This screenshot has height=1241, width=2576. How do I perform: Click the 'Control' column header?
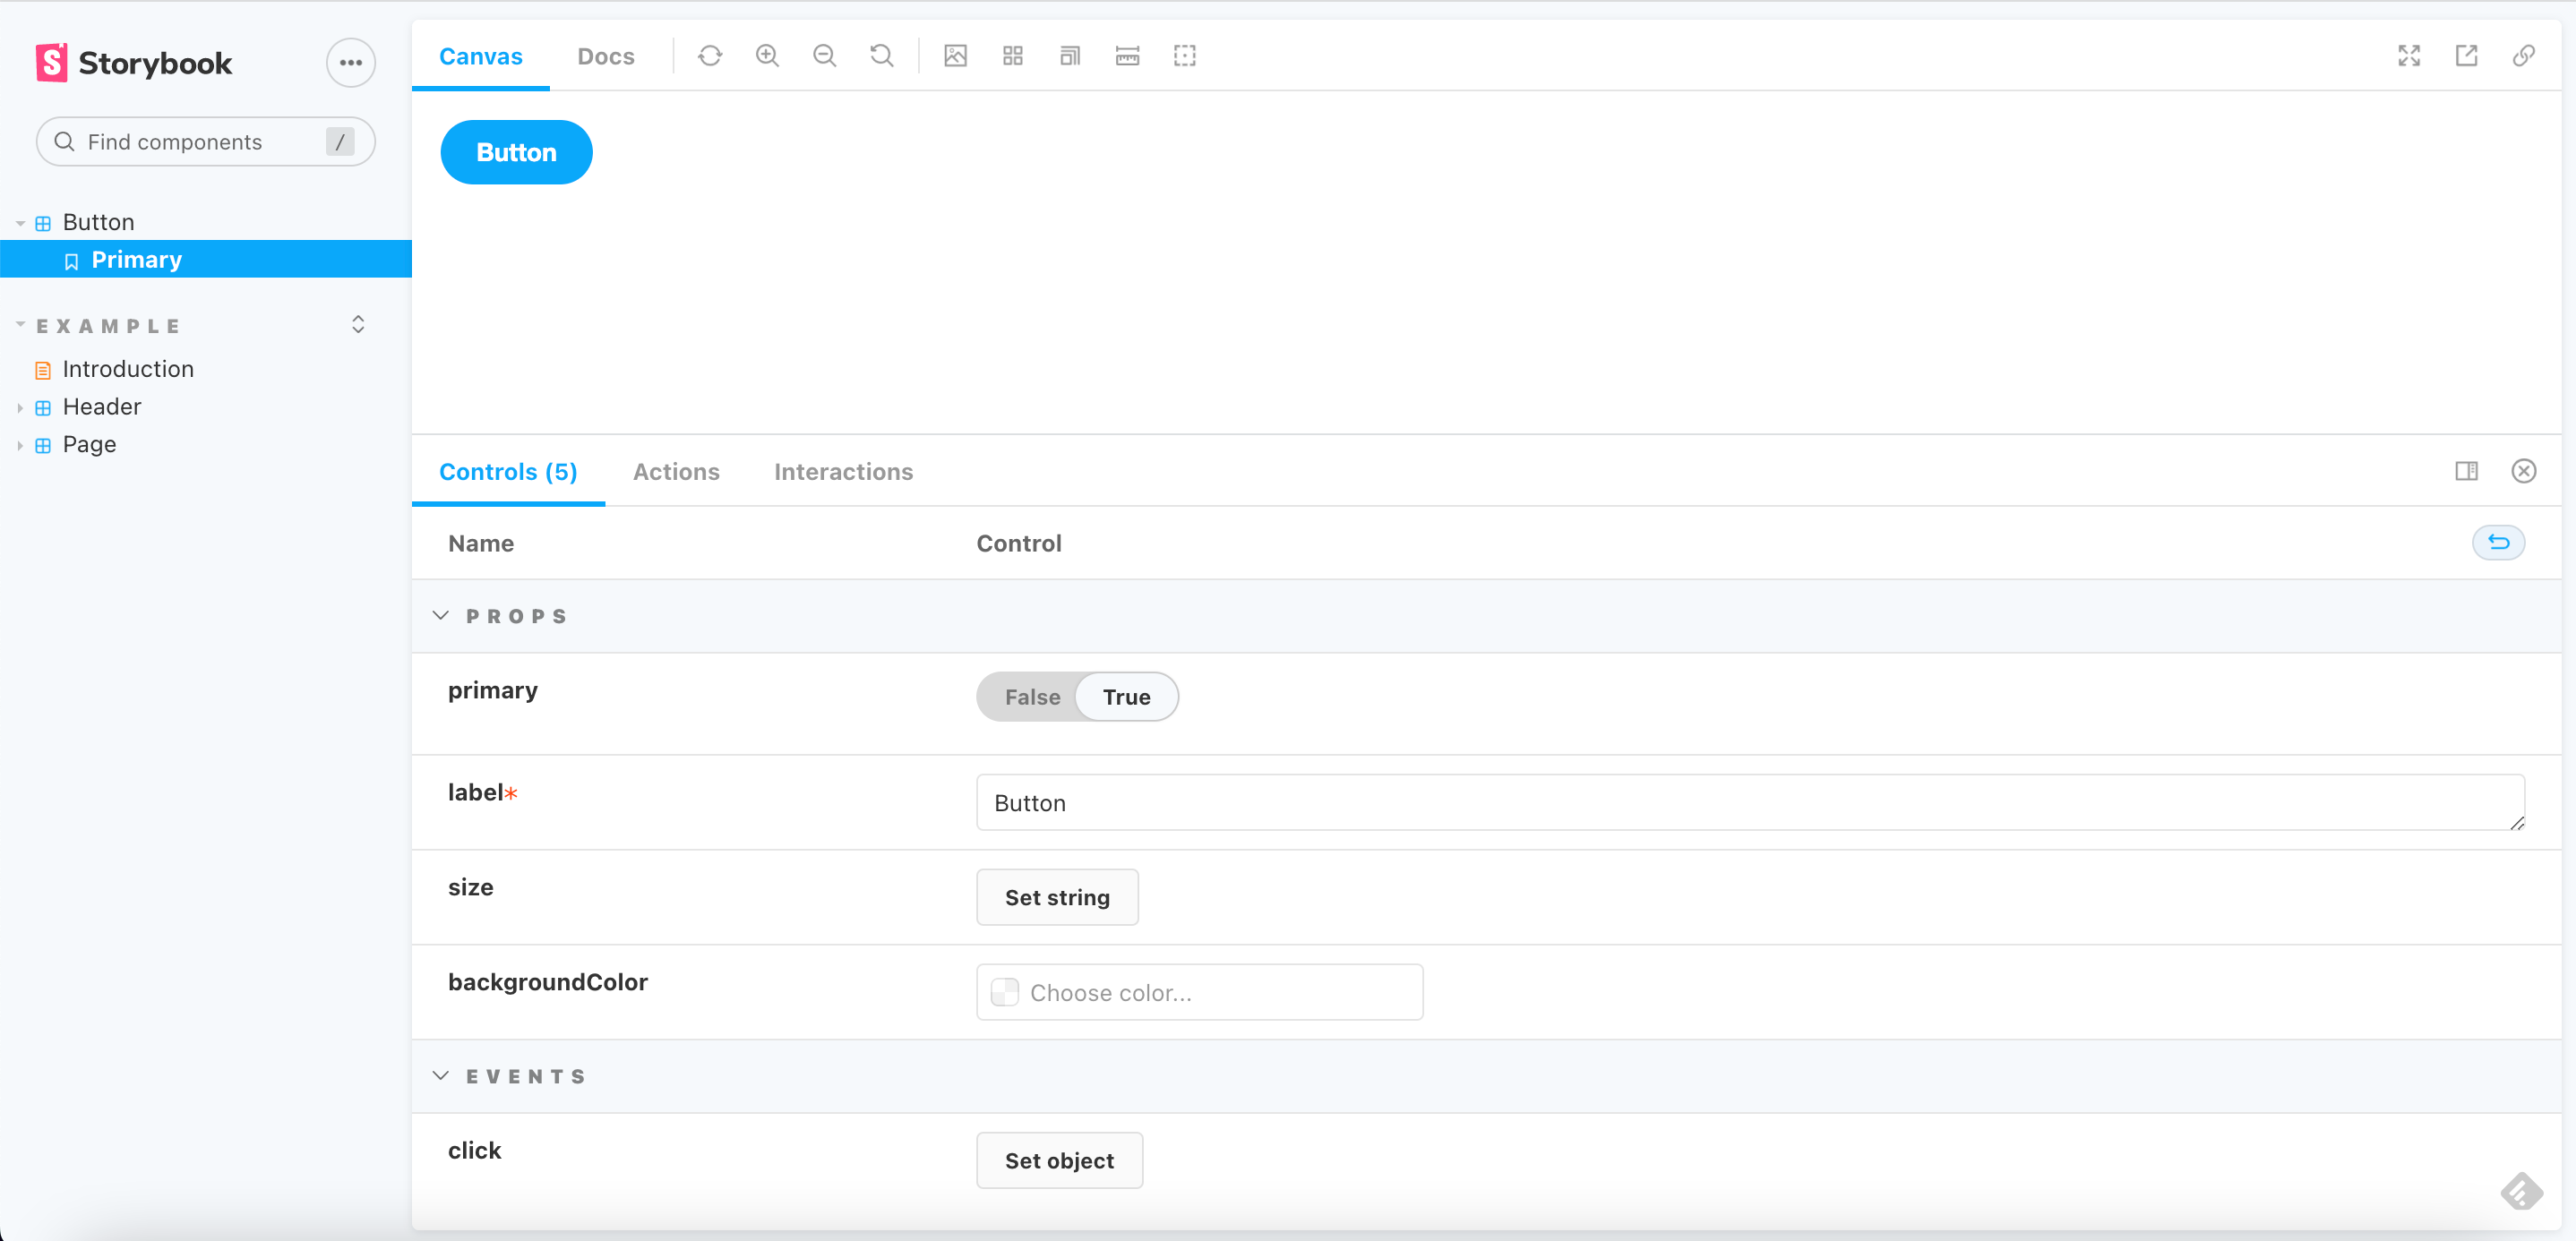pyautogui.click(x=1019, y=544)
